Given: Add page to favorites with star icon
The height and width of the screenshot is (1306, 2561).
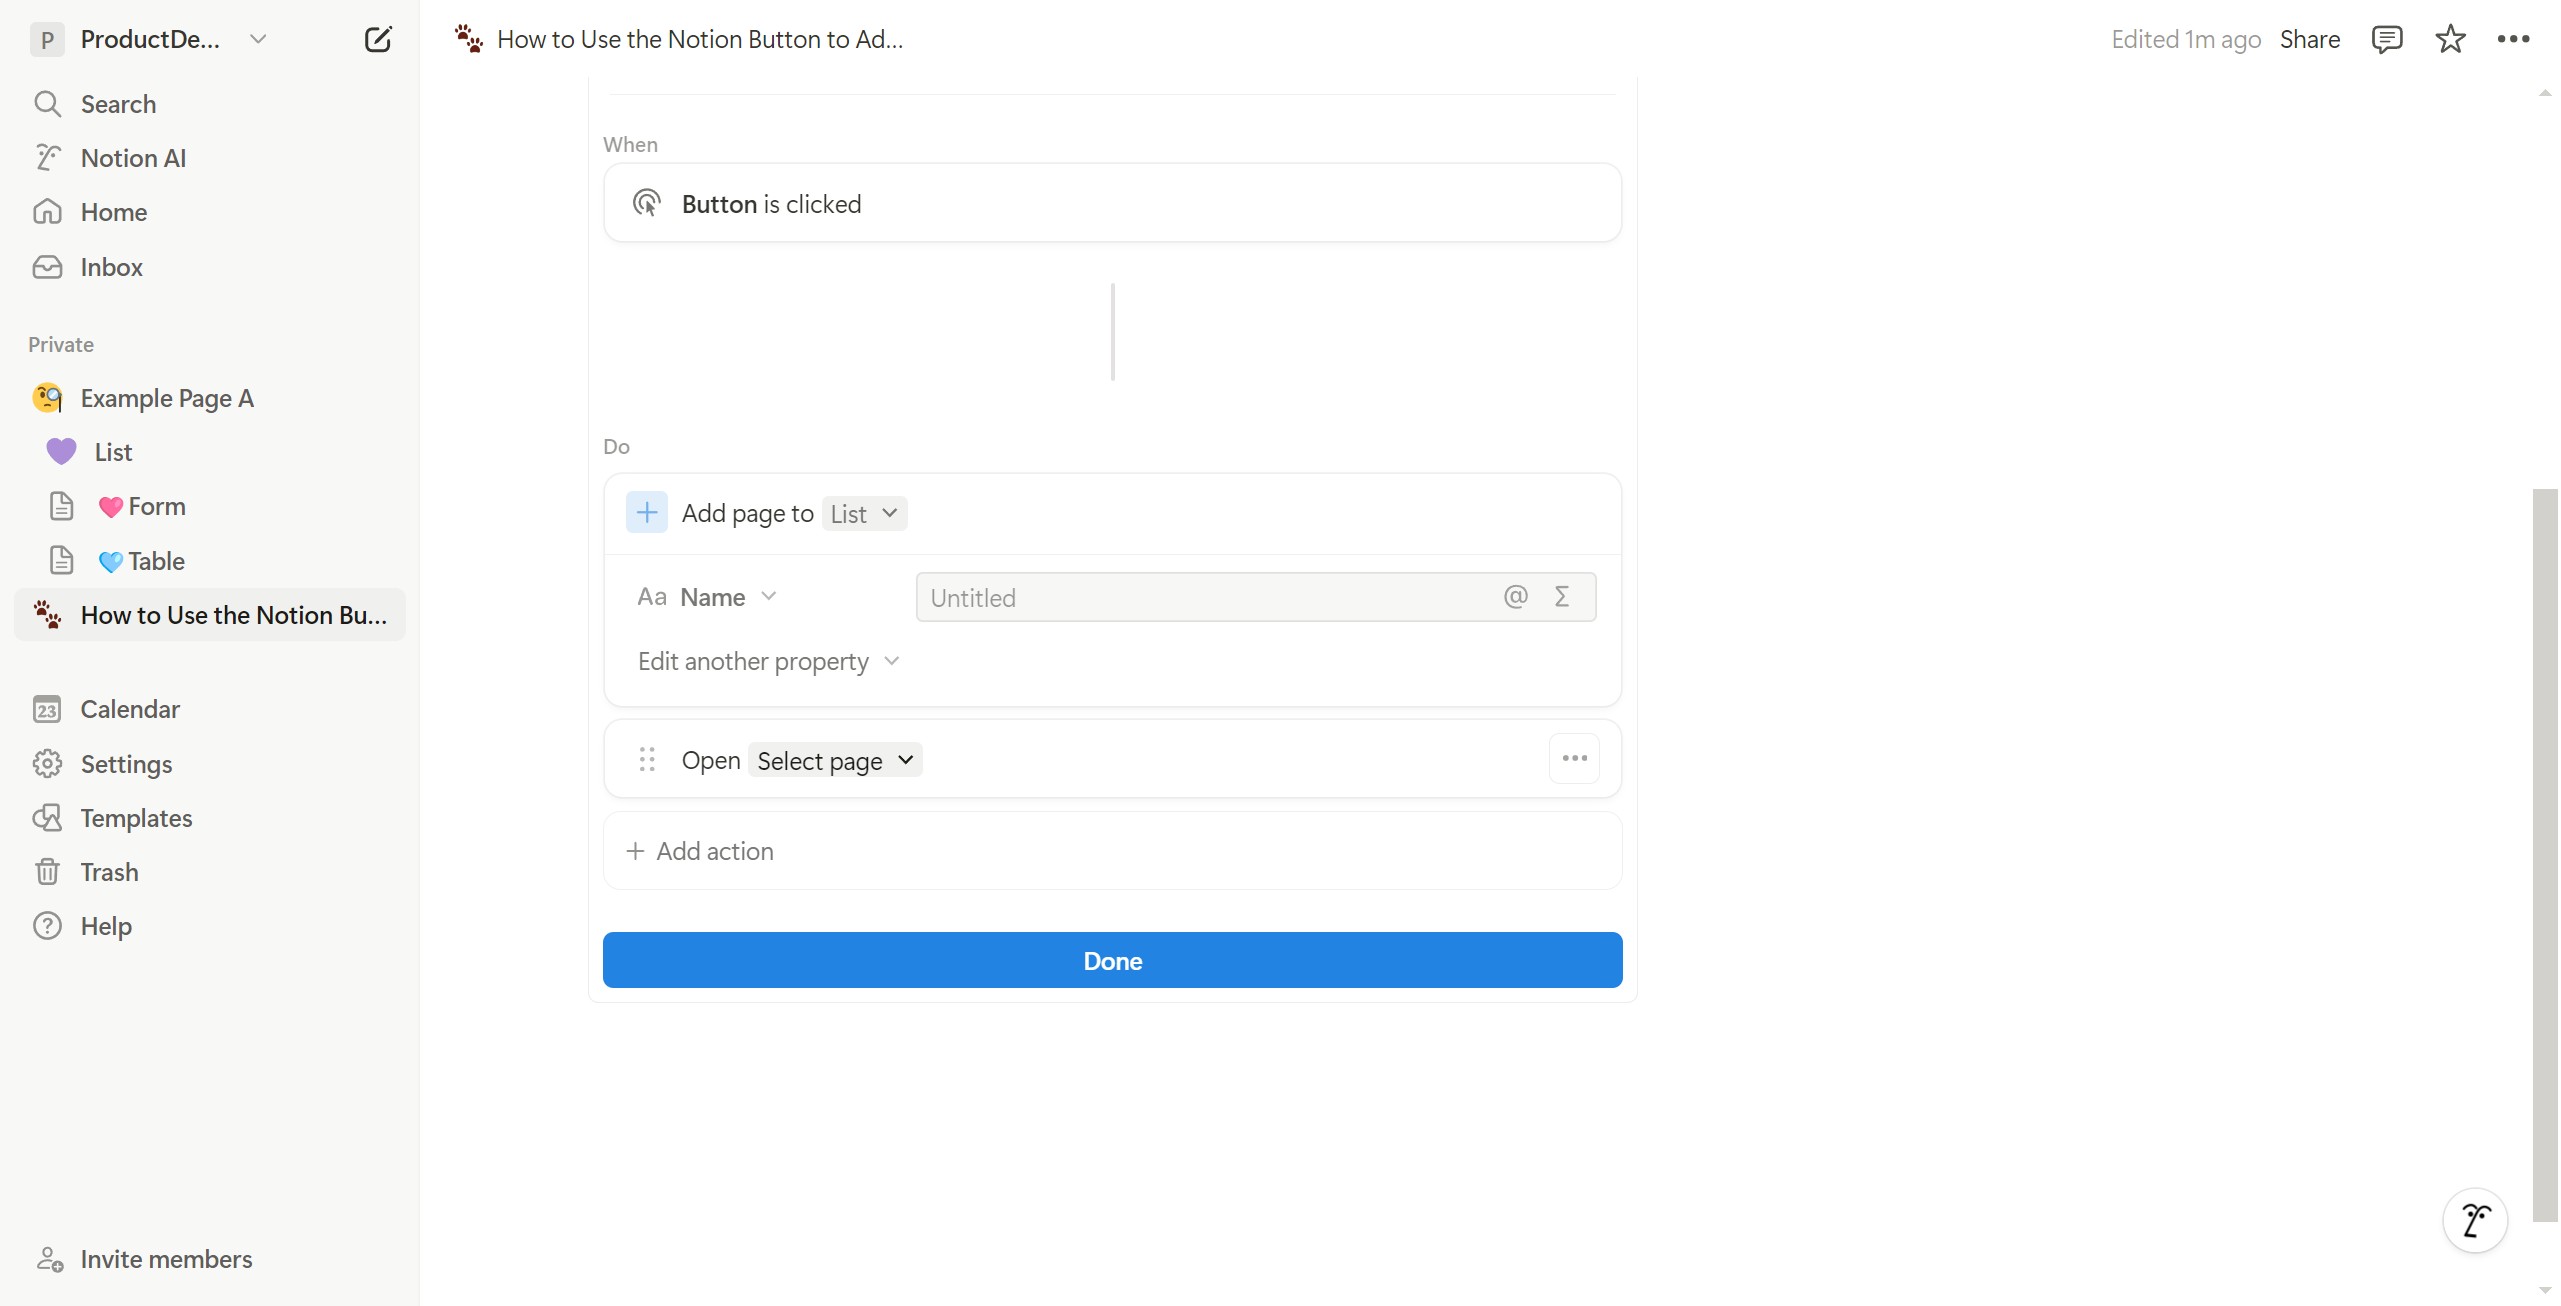Looking at the screenshot, I should click(2449, 39).
